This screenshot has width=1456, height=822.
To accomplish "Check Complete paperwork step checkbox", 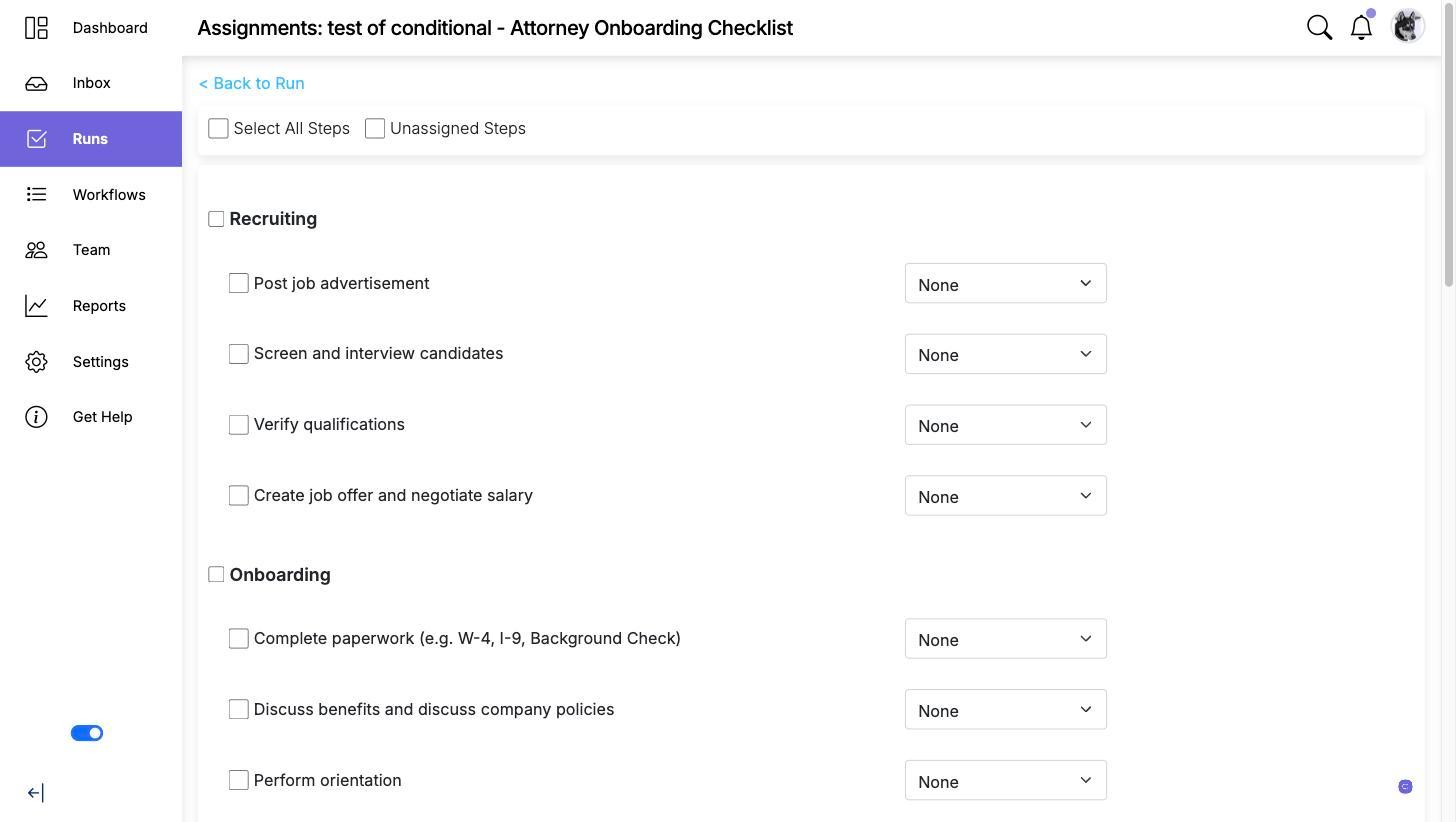I will (x=239, y=638).
